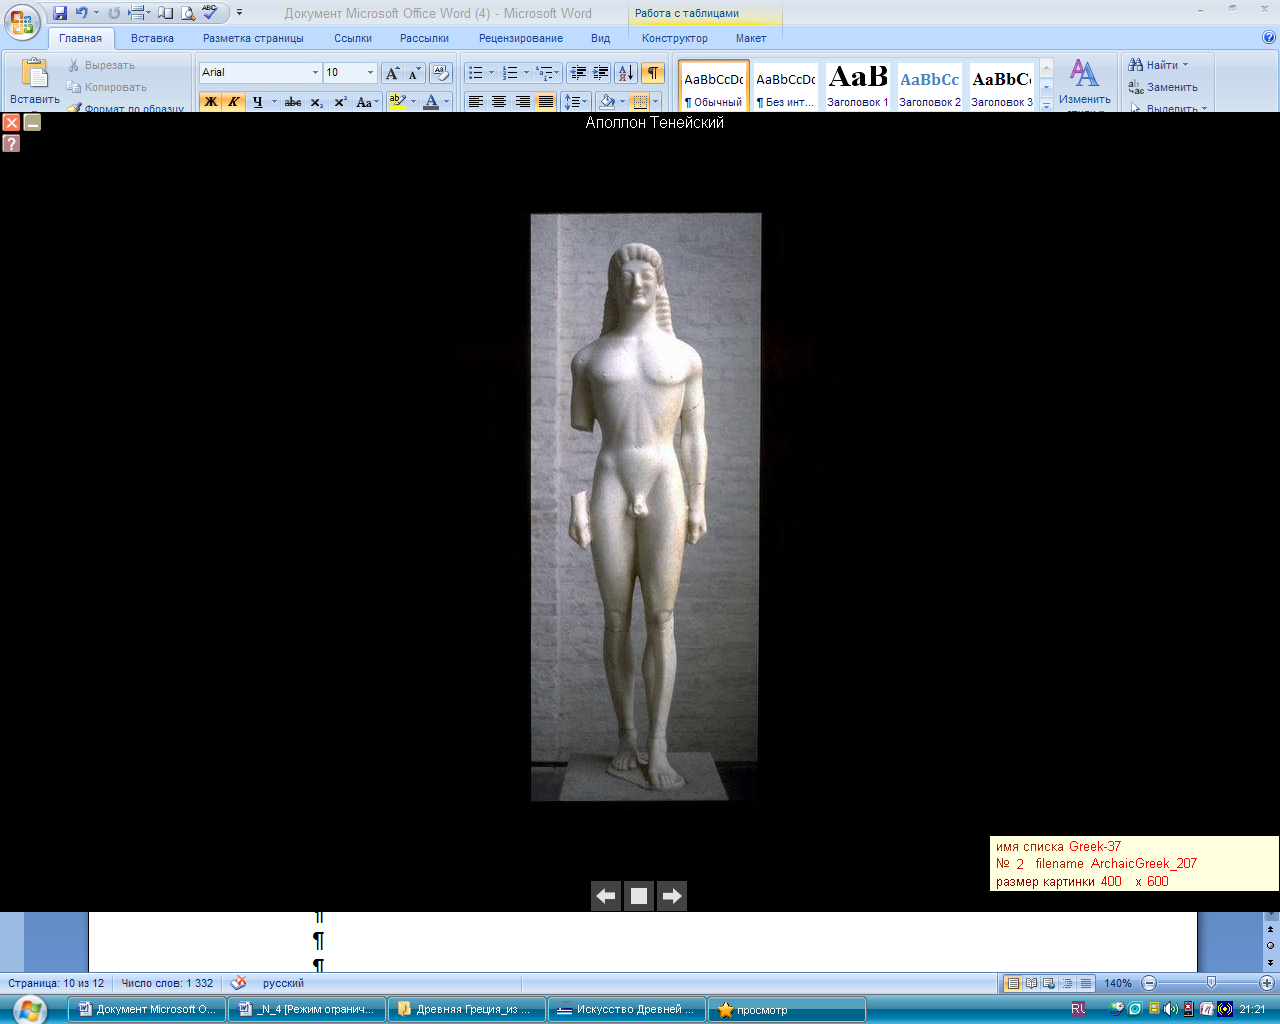Switch to Web Layout view
The width and height of the screenshot is (1280, 1024).
point(1049,983)
